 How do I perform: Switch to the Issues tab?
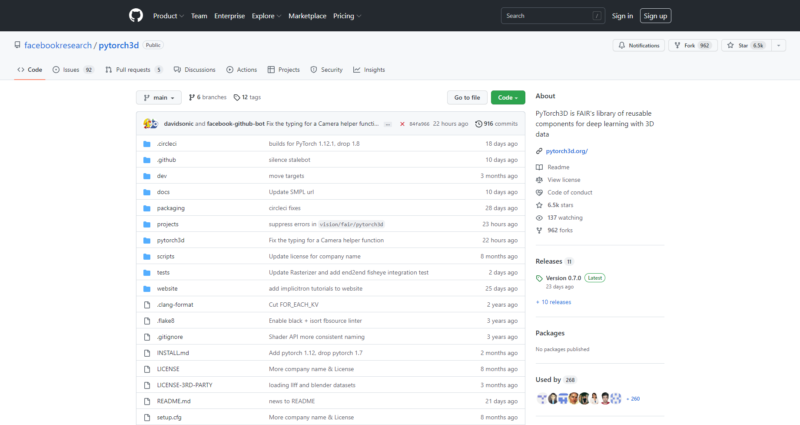pyautogui.click(x=74, y=70)
